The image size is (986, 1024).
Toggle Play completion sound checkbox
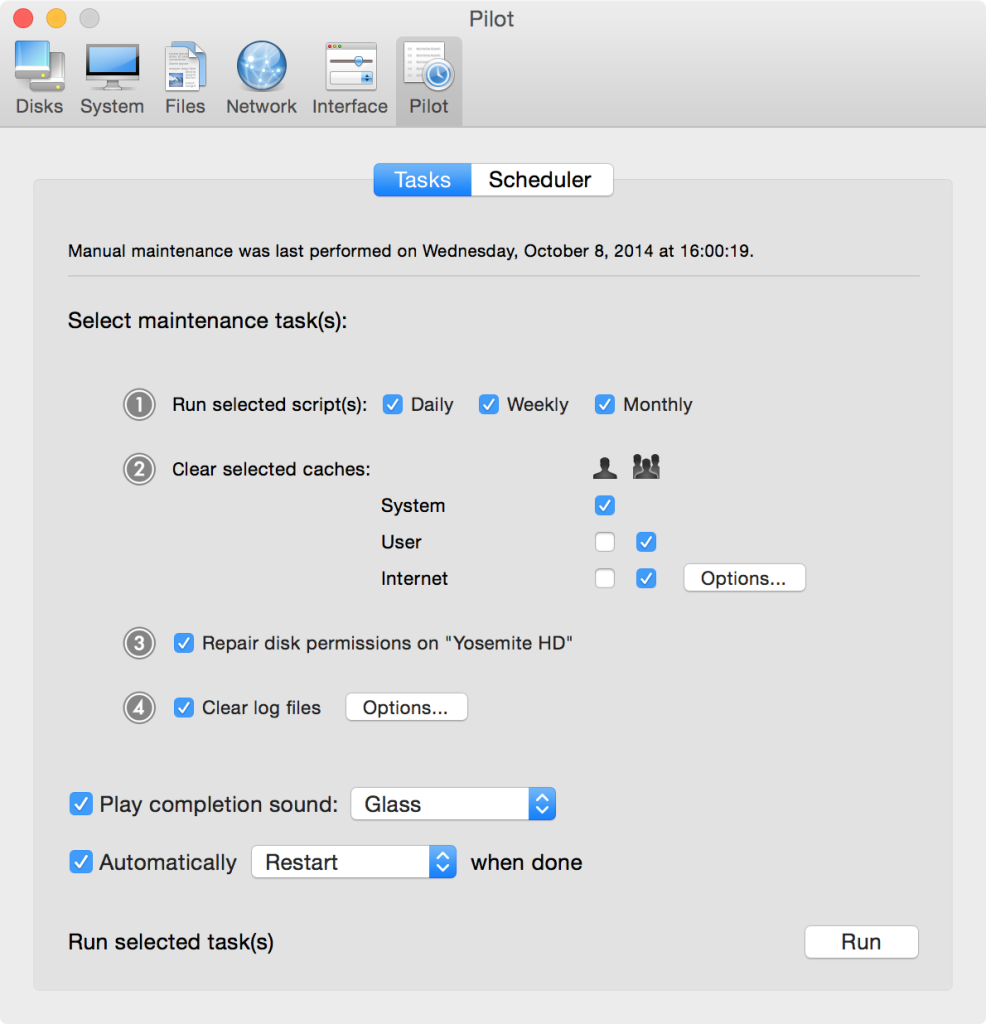click(x=81, y=804)
